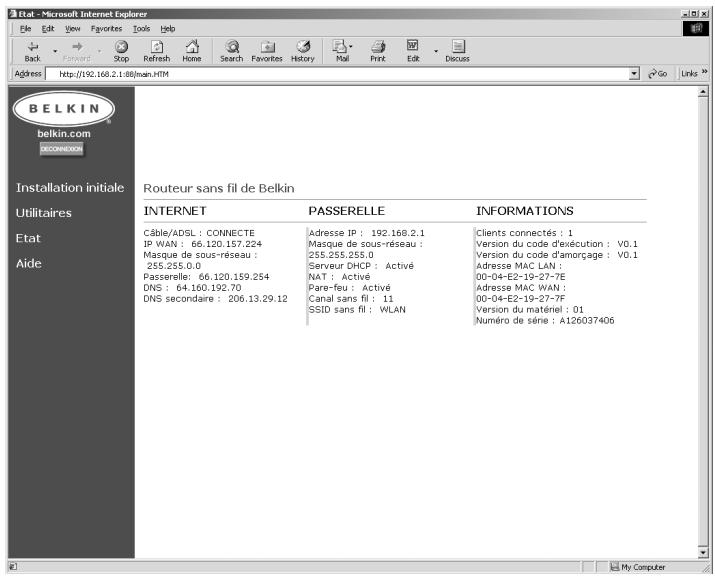715x576 pixels.
Task: Click the status bar page icon
Action: click(13, 566)
